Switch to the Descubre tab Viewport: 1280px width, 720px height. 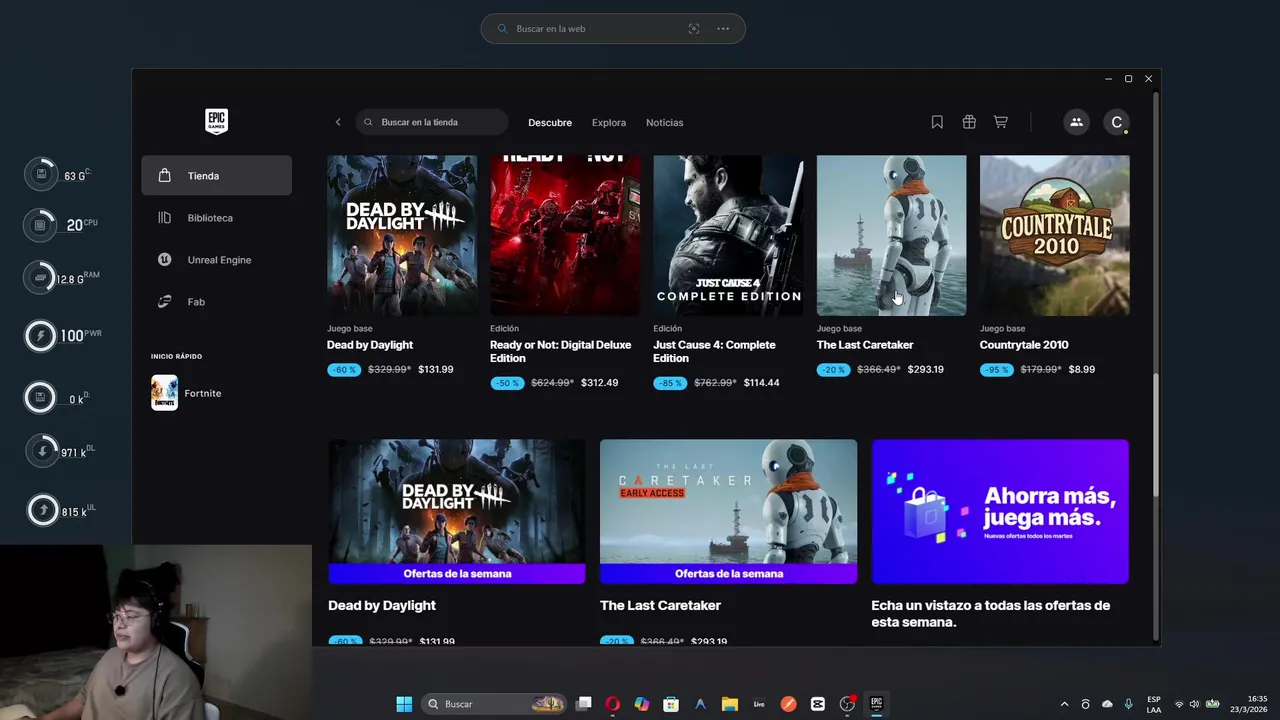(550, 122)
